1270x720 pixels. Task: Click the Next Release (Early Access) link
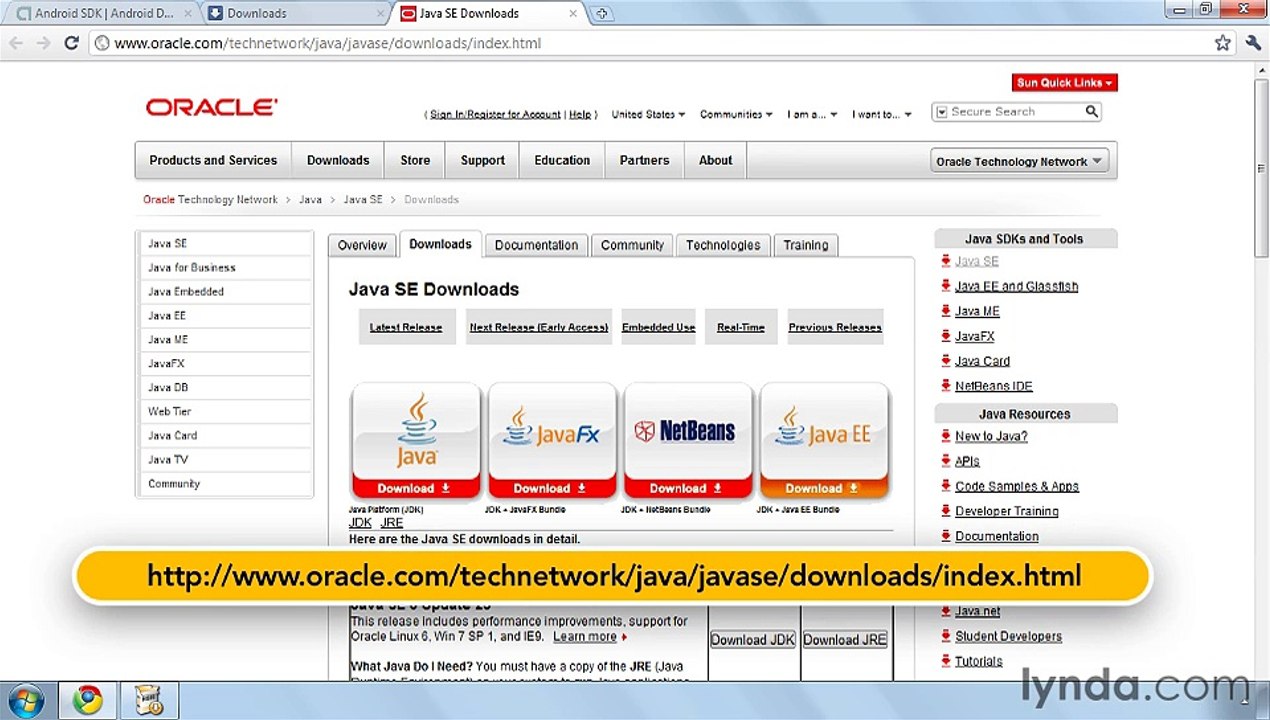point(539,327)
